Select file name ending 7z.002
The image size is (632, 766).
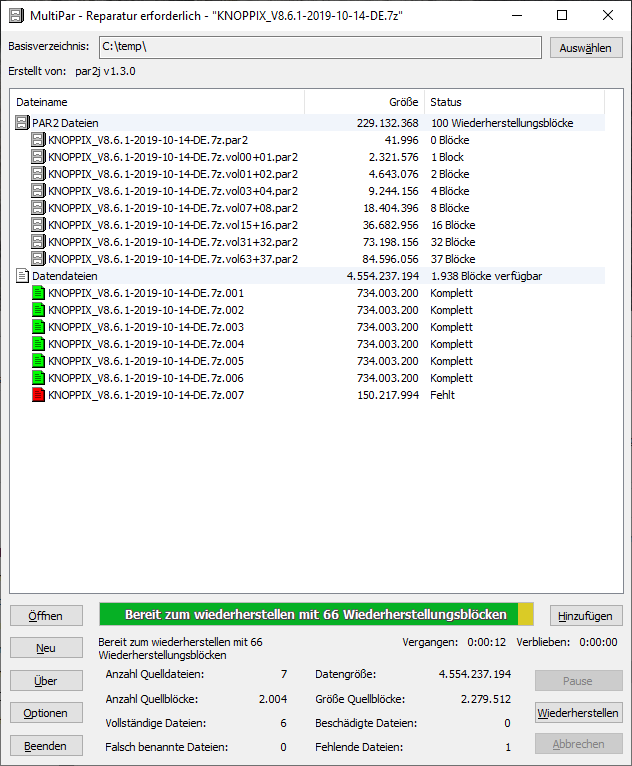[146, 310]
